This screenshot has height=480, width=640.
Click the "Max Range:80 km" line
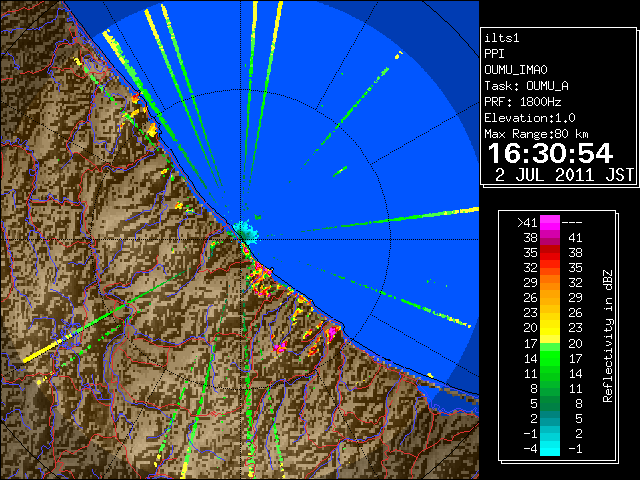(536, 134)
